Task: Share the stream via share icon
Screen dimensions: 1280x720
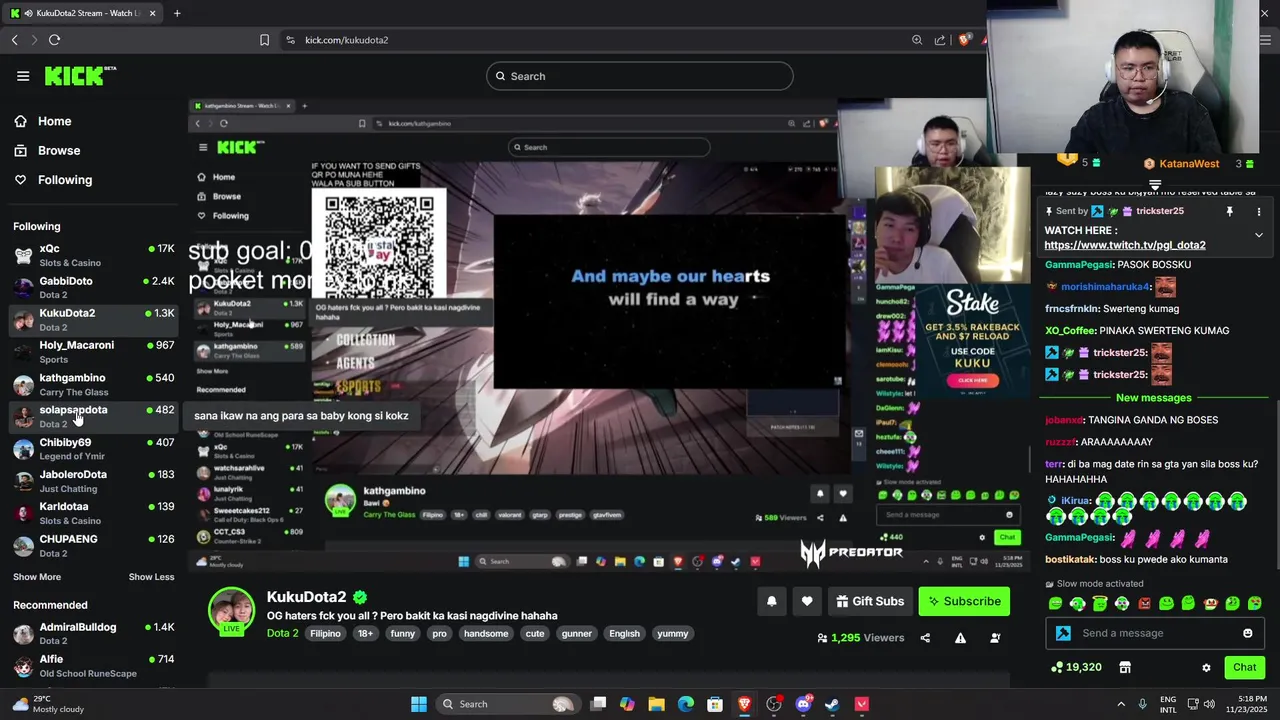Action: tap(925, 638)
